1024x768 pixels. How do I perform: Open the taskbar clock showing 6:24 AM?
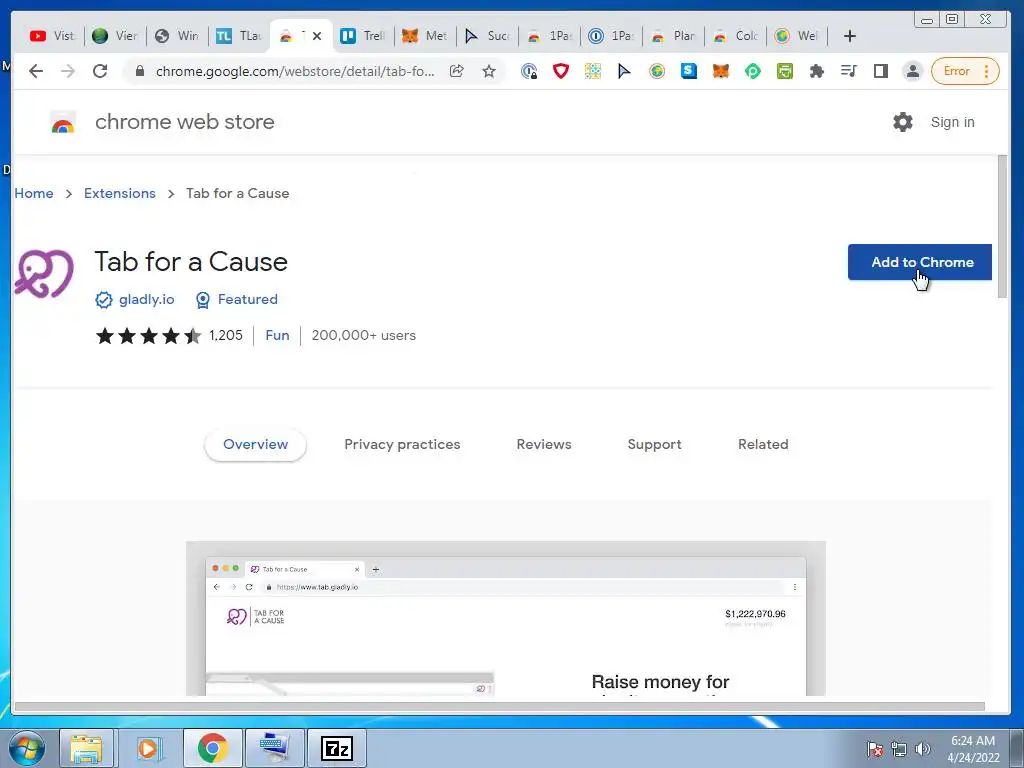pos(973,749)
